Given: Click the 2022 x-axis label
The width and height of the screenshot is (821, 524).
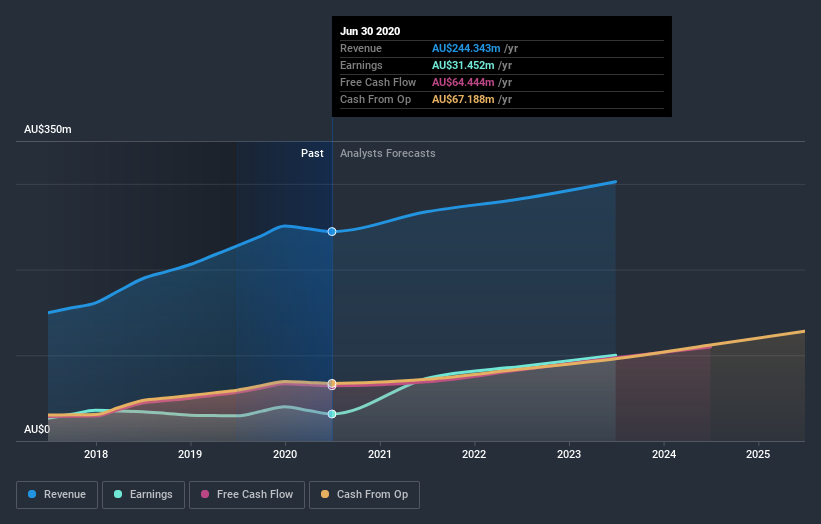Looking at the screenshot, I should (x=474, y=454).
